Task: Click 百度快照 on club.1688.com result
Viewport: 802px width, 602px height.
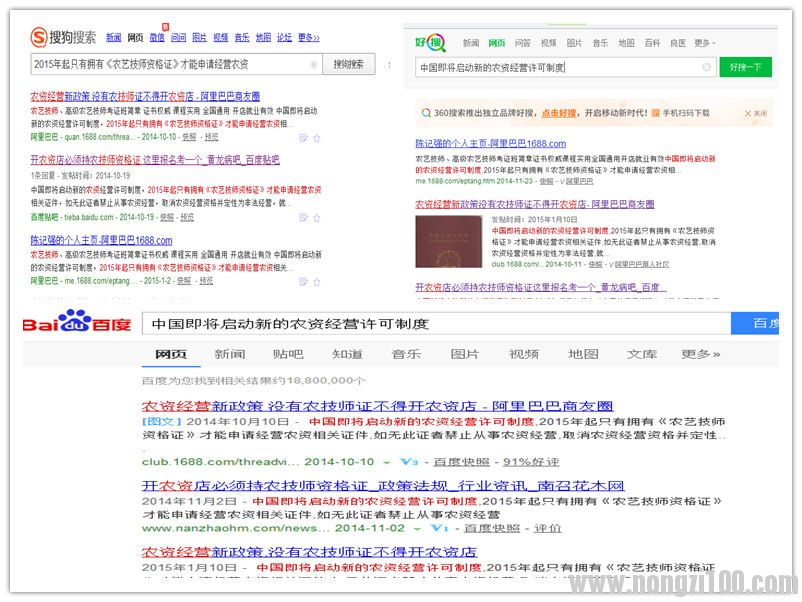Action: click(461, 462)
